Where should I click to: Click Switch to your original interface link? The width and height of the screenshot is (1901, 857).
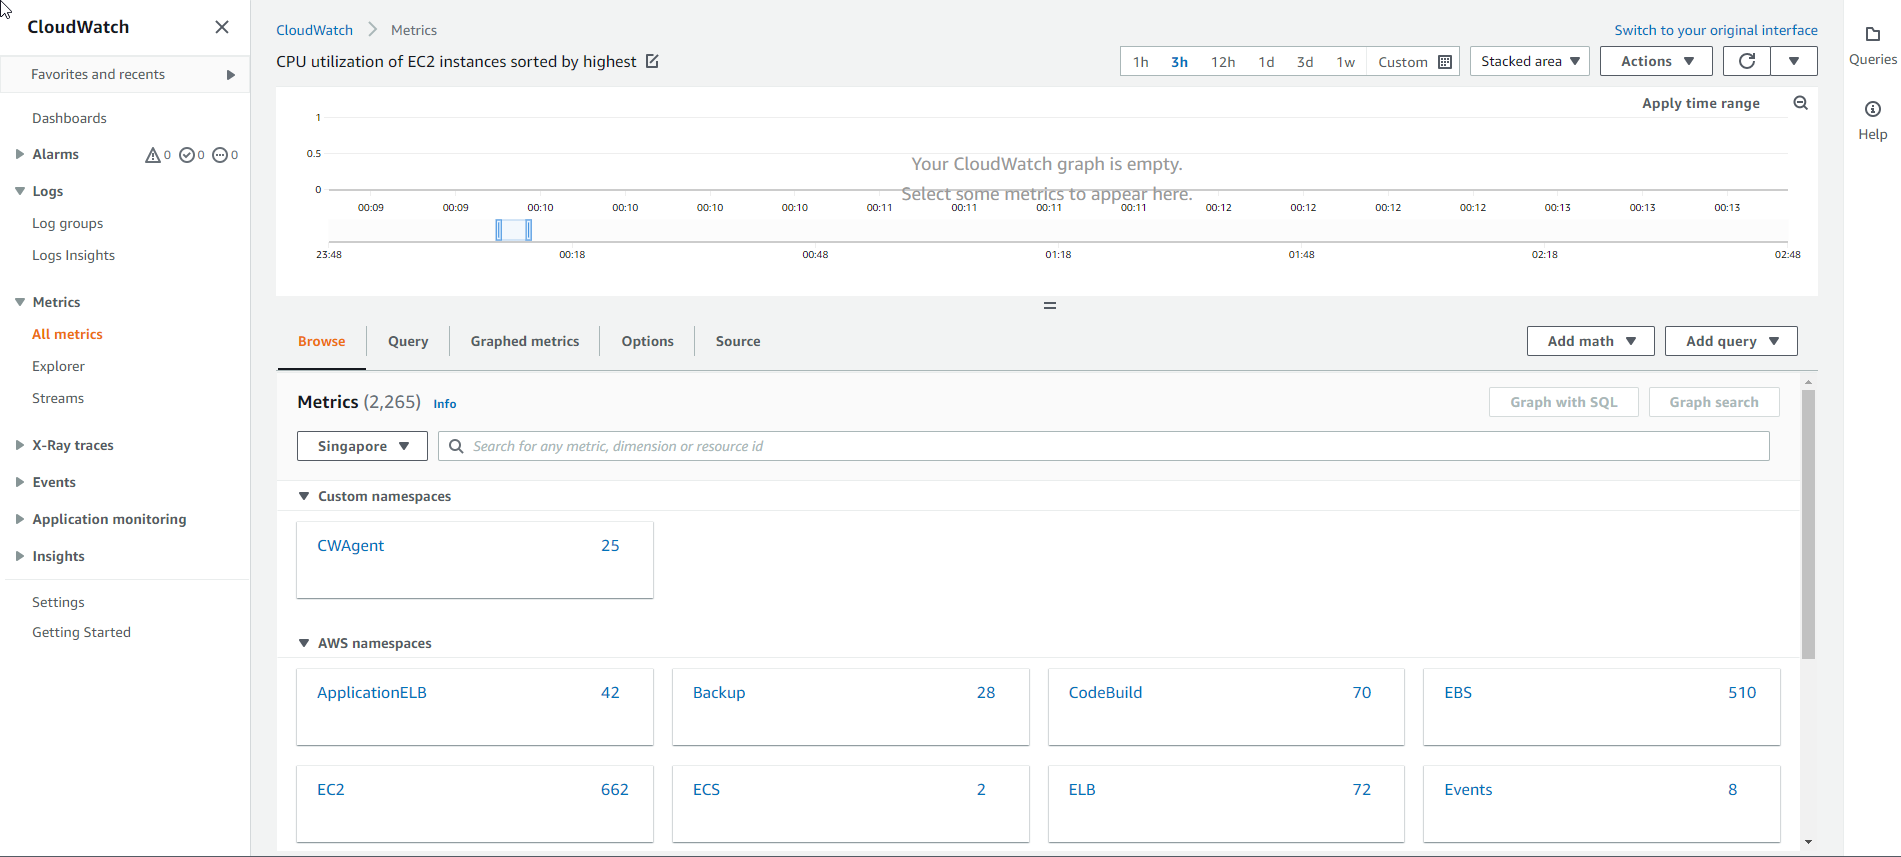point(1716,30)
